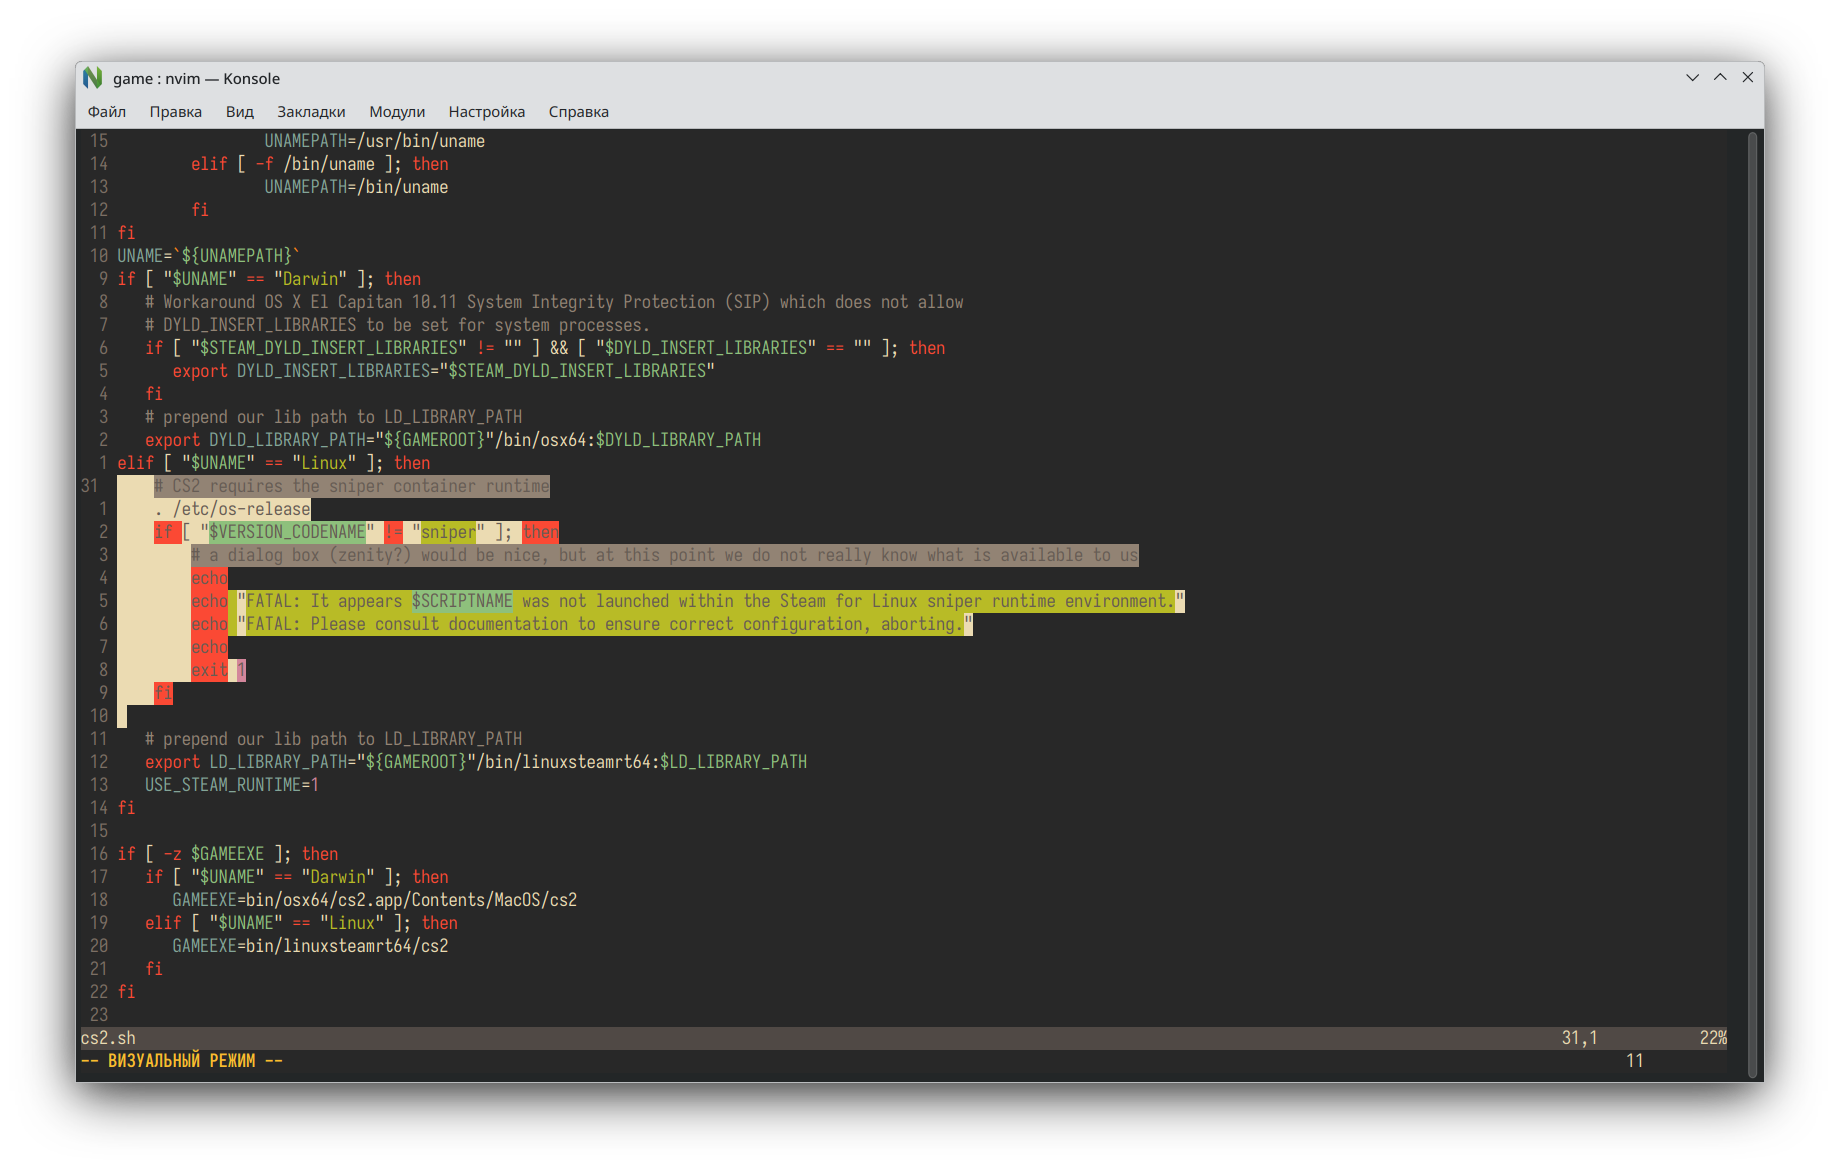Click the 22% scroll percentage indicator
Screen dimensions: 1839x1172
coord(1713,1038)
